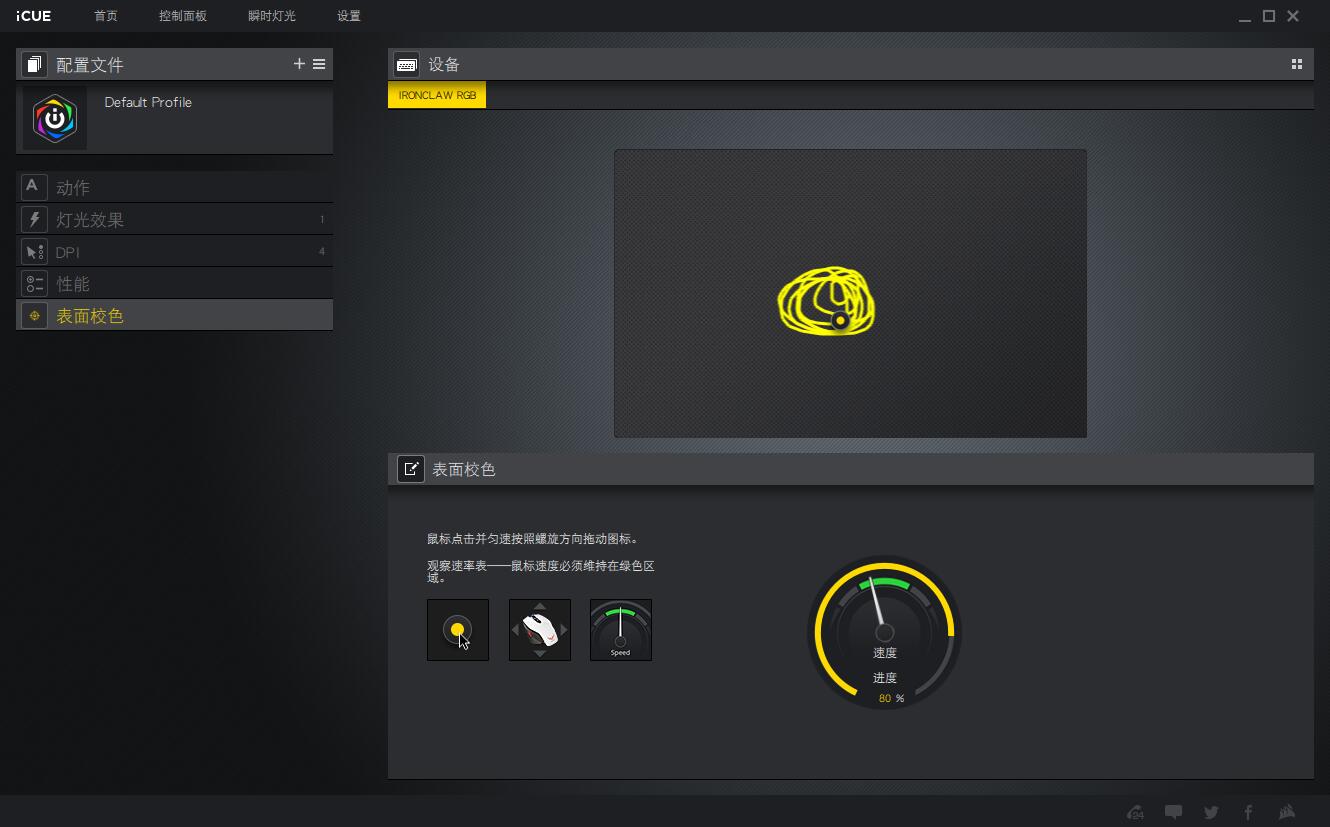The height and width of the screenshot is (827, 1330).
Task: Open the feedback chat bubble icon
Action: (x=1174, y=812)
